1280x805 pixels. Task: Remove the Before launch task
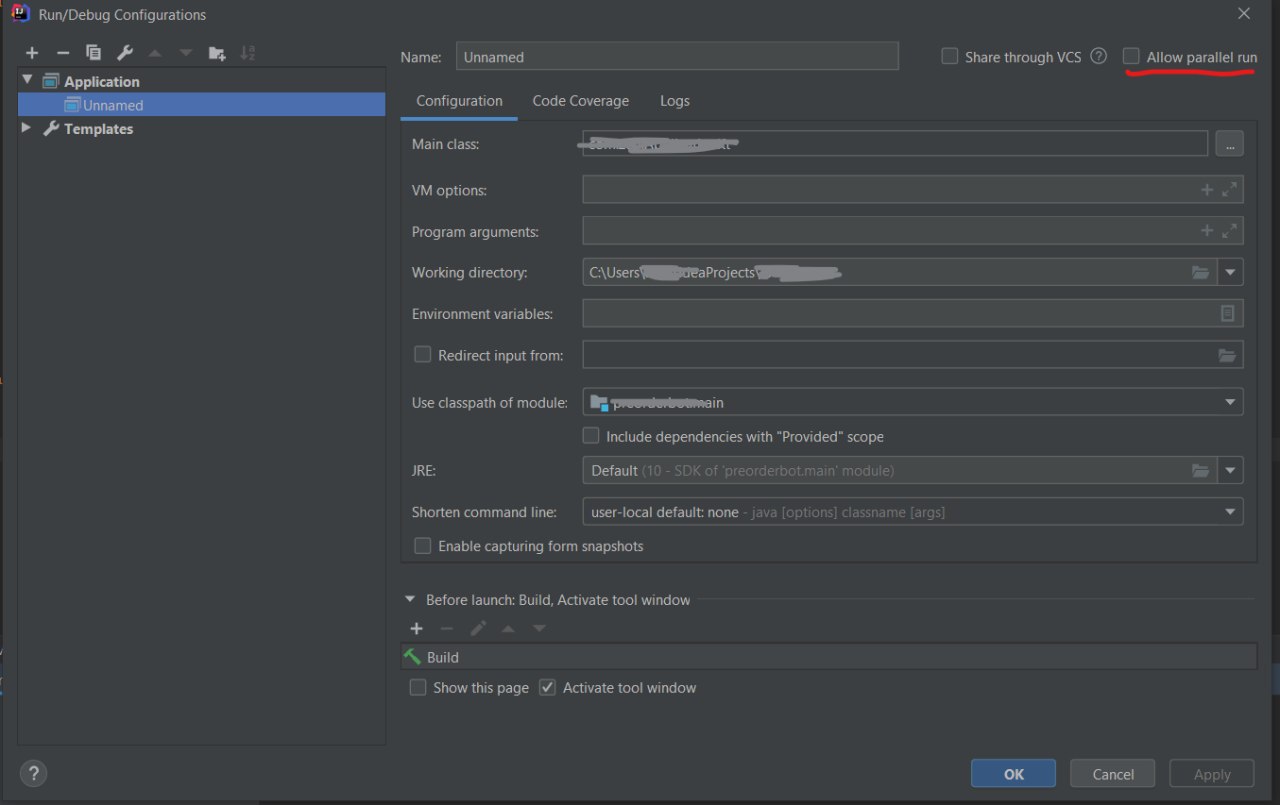point(447,629)
